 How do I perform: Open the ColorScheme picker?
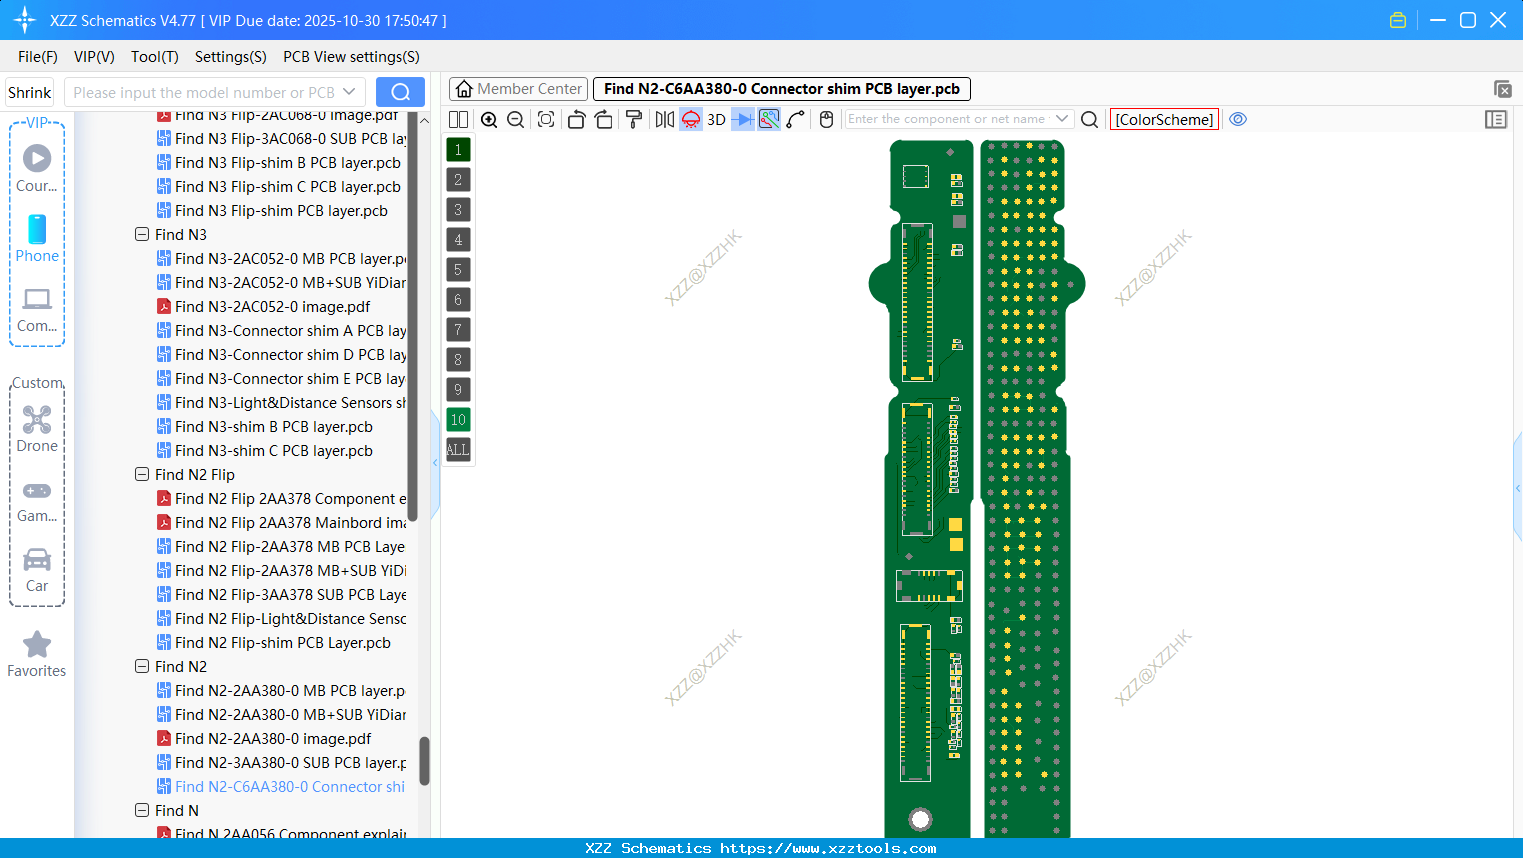(1163, 119)
